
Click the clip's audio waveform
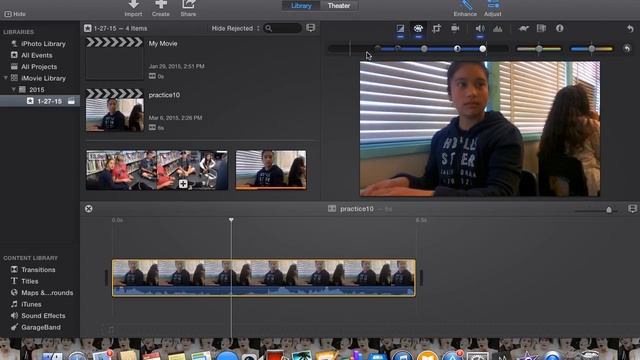pyautogui.click(x=264, y=291)
